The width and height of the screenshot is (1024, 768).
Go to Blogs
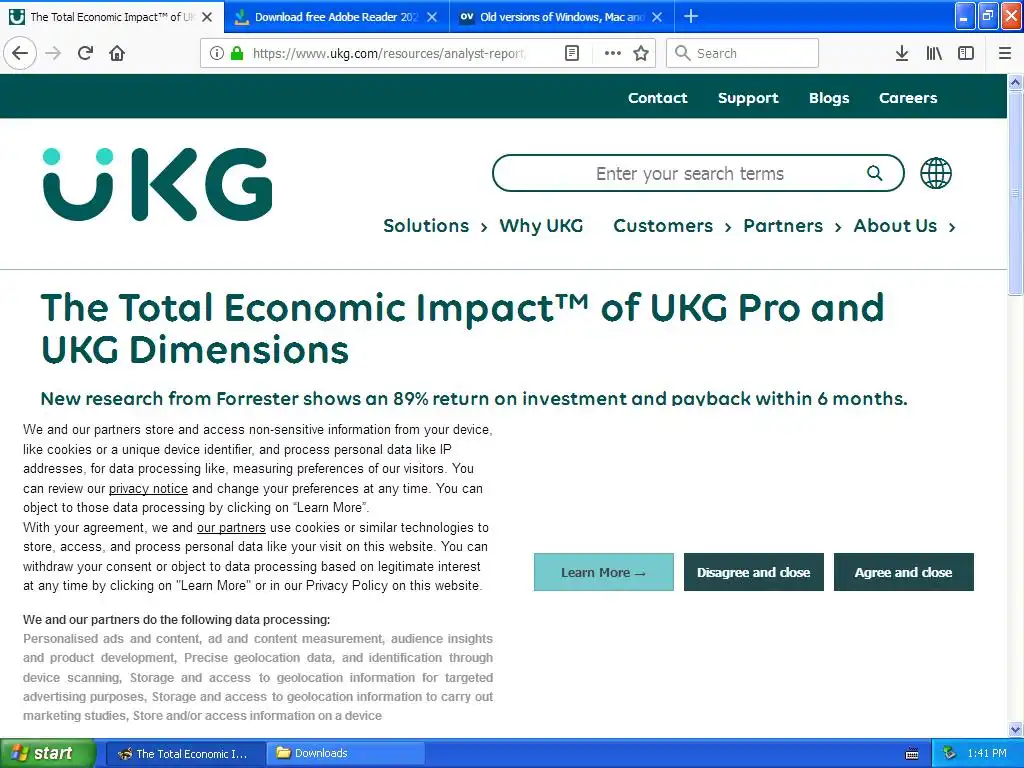829,98
